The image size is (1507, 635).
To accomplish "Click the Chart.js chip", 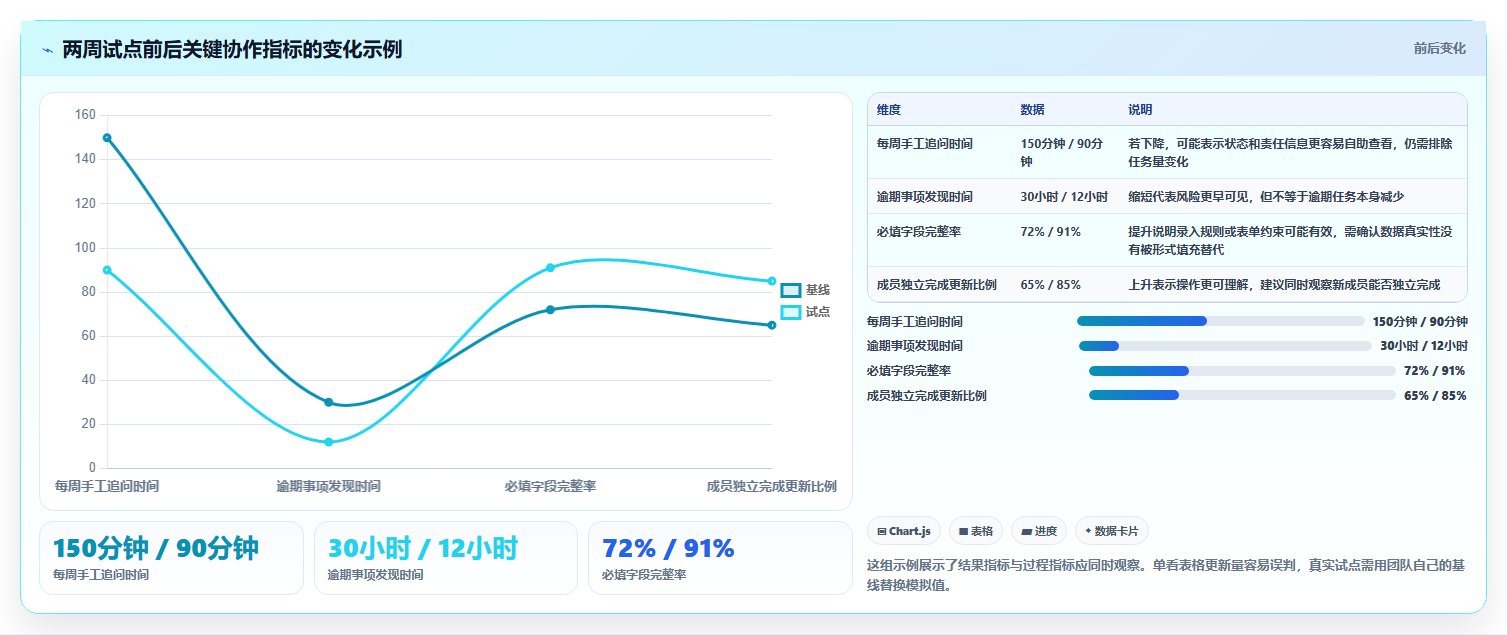I will tap(904, 531).
